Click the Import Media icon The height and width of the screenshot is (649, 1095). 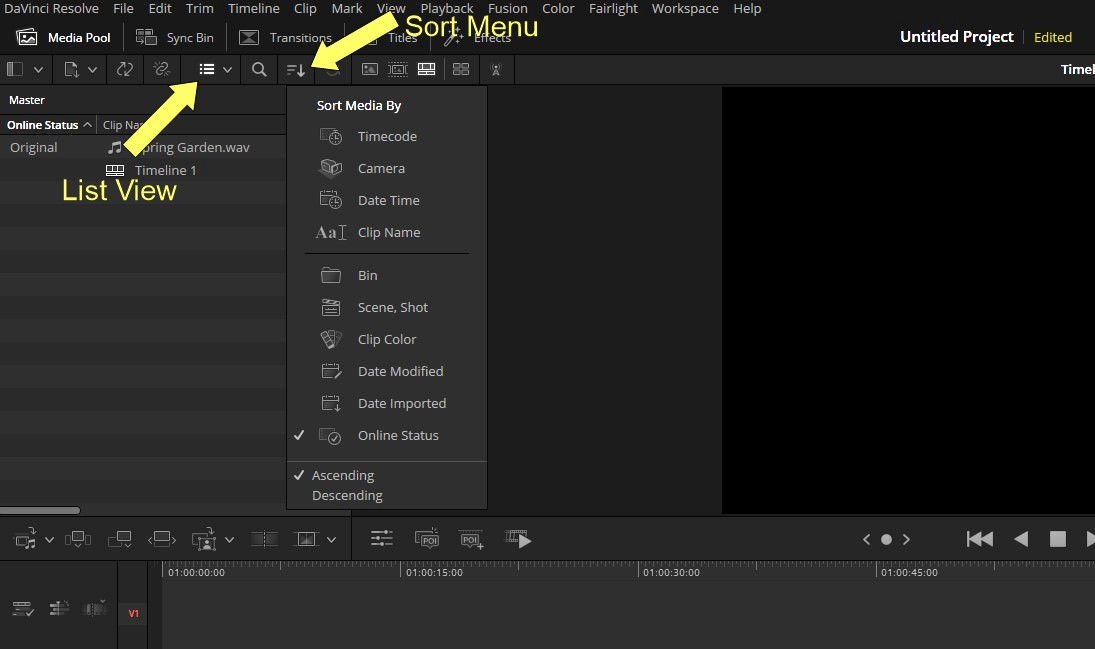point(71,69)
